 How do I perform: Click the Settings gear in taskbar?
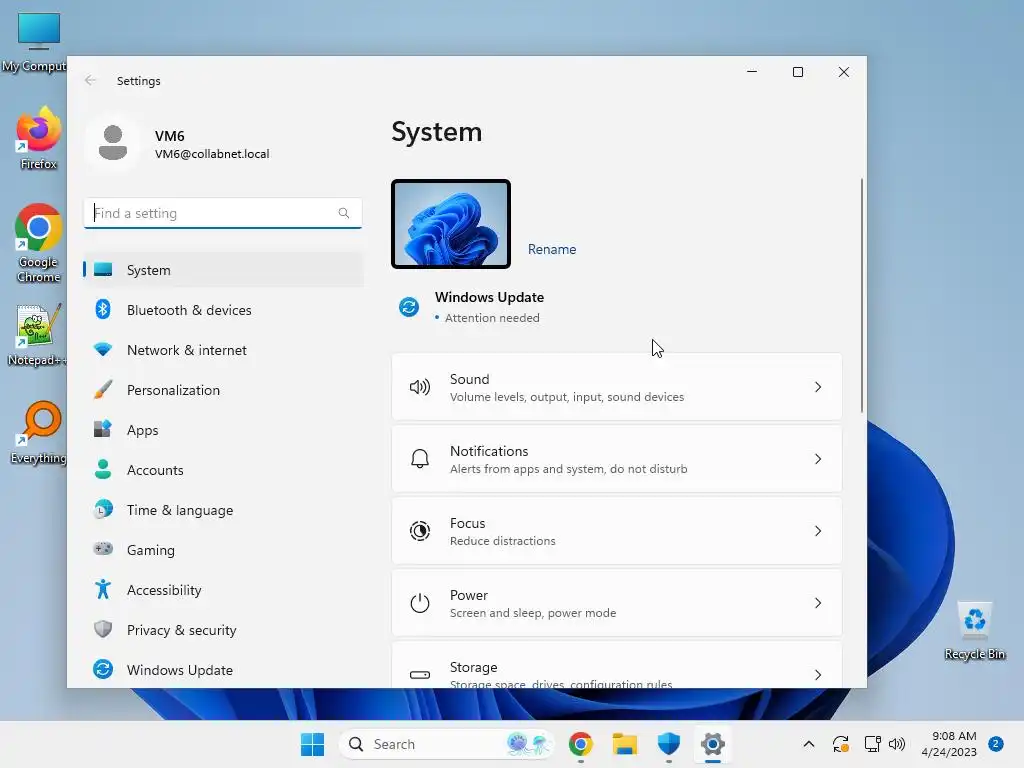coord(712,744)
